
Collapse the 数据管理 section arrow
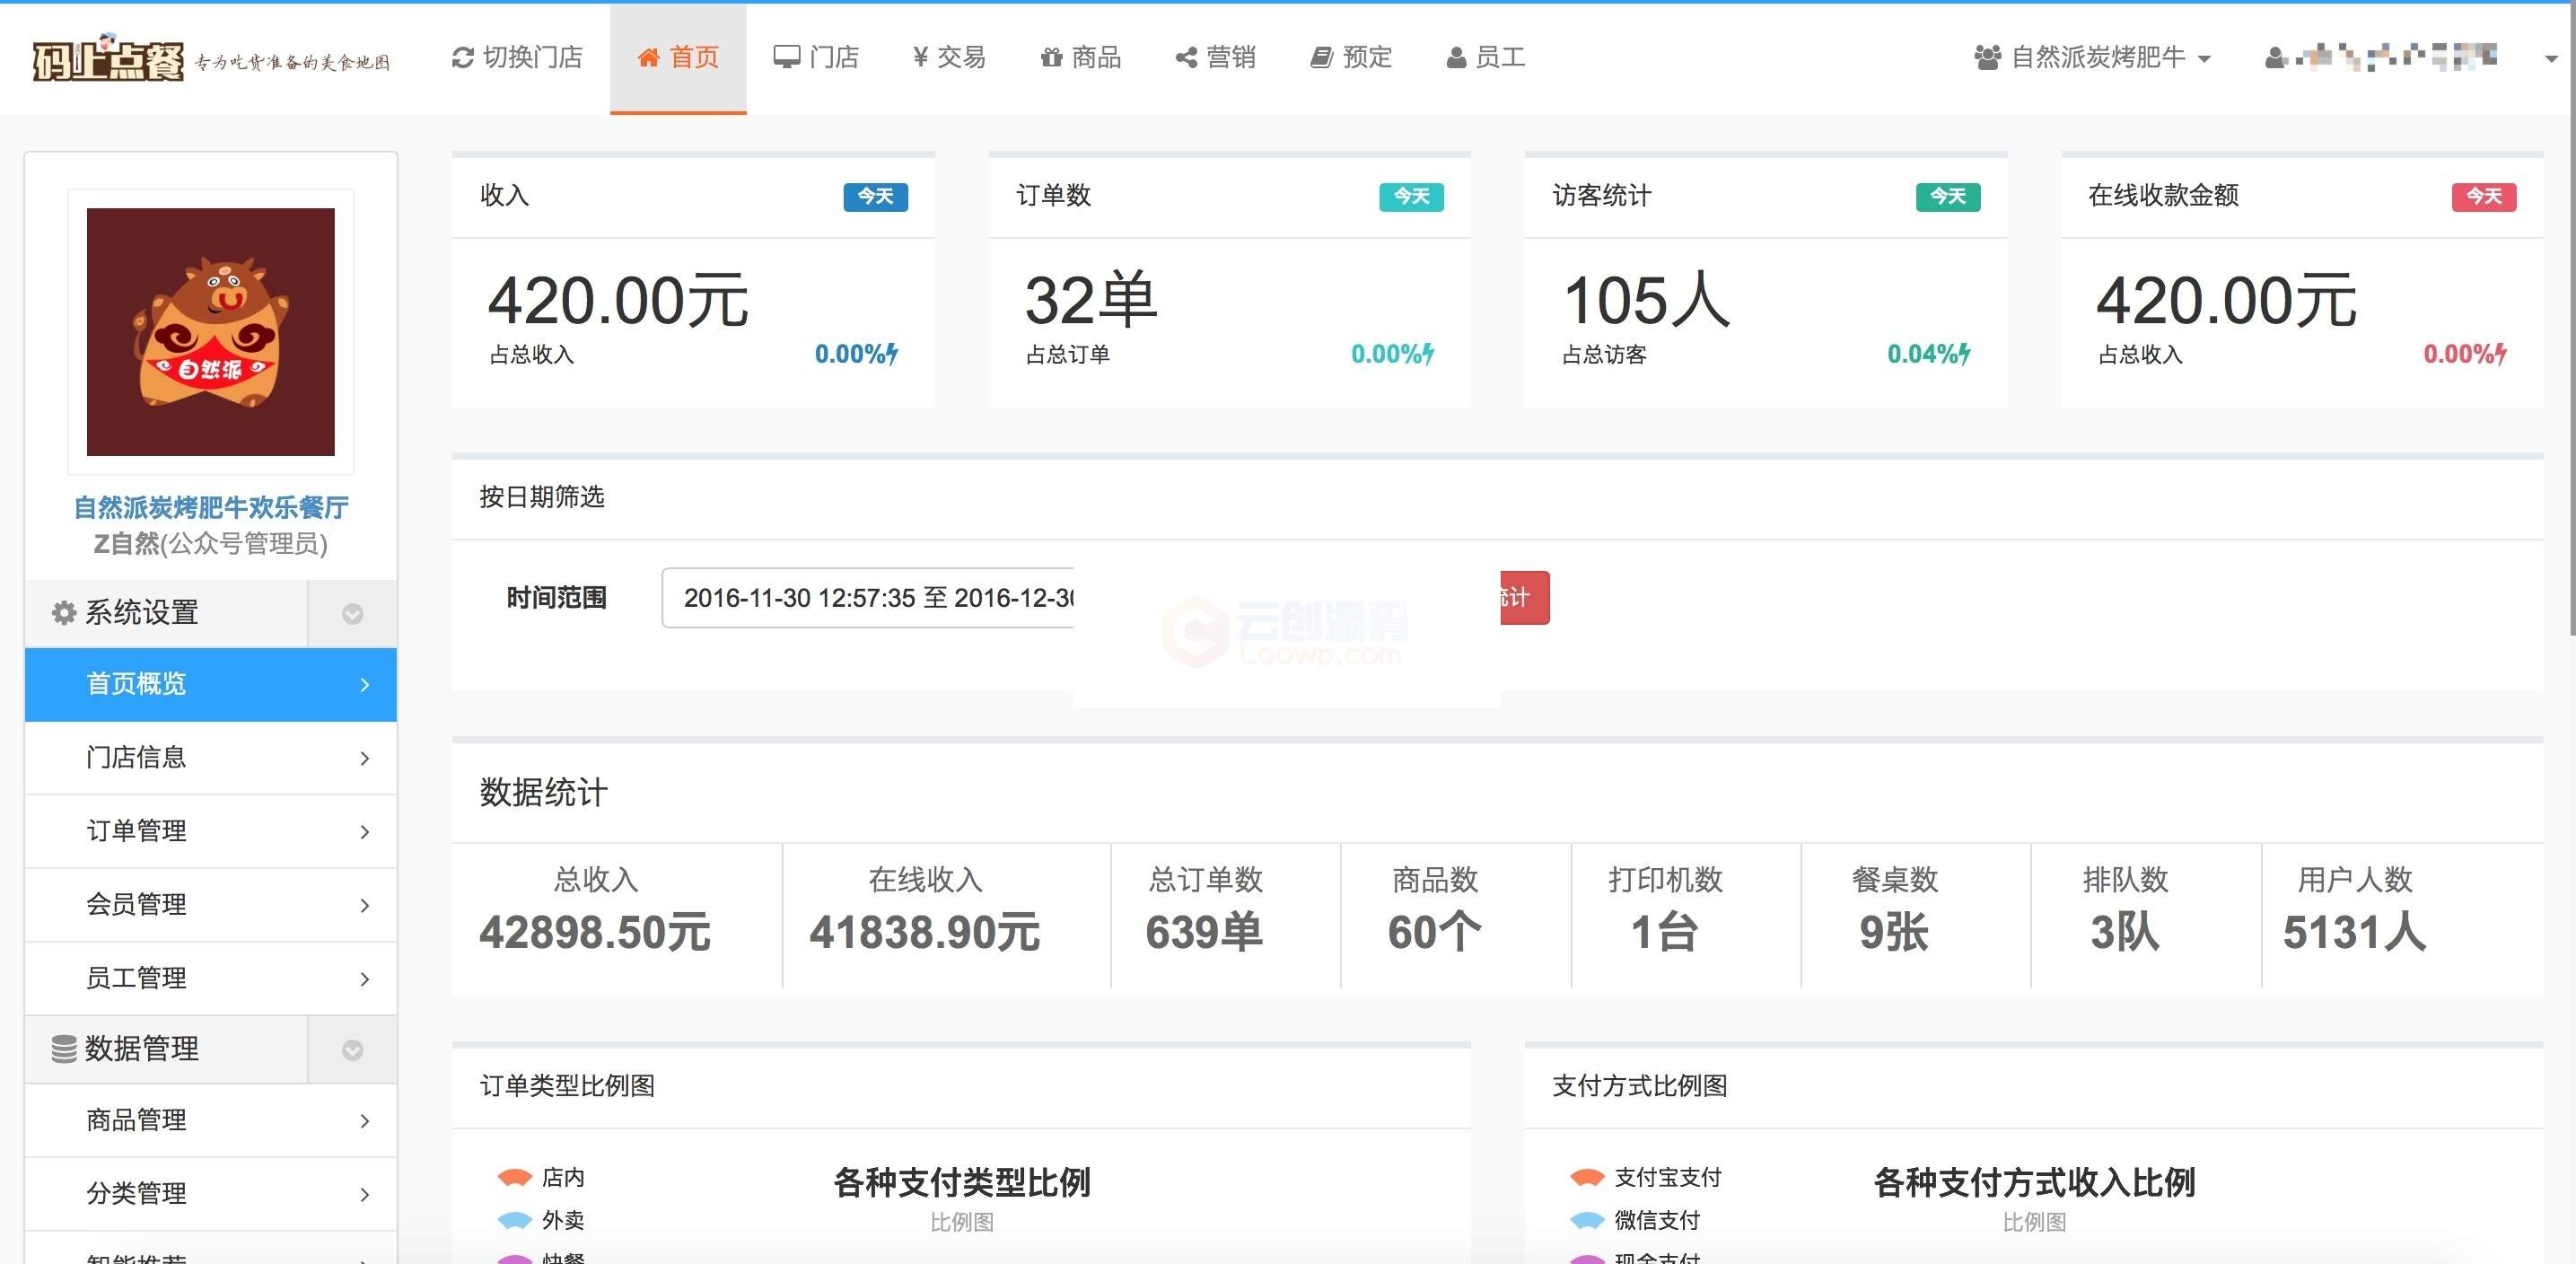352,1050
